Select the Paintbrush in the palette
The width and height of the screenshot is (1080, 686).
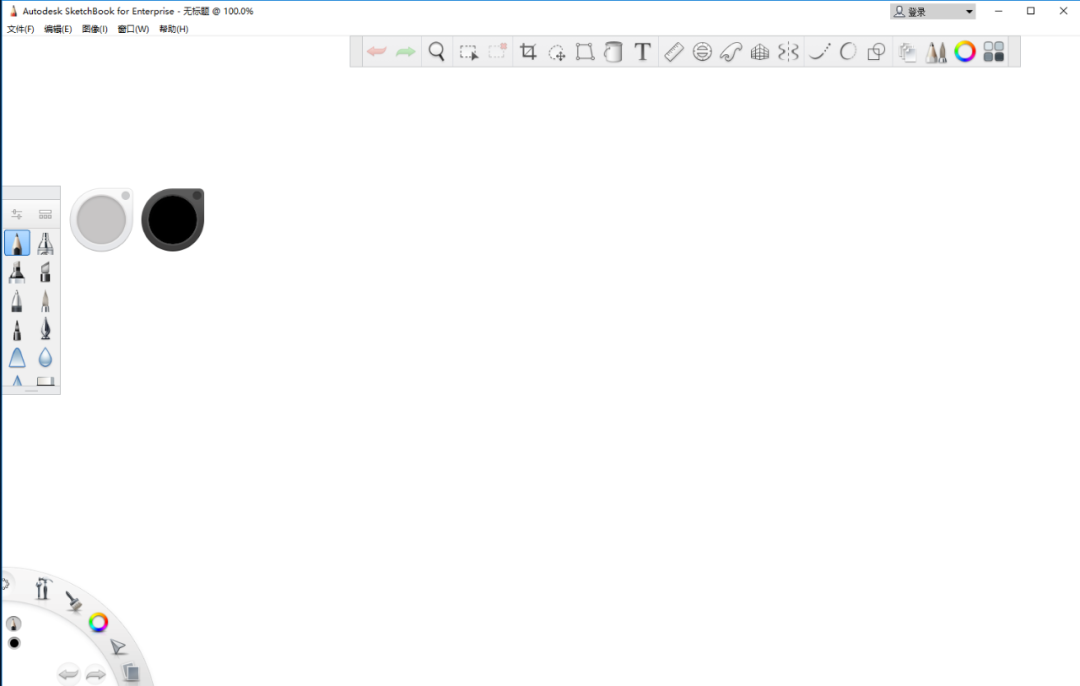[x=45, y=301]
